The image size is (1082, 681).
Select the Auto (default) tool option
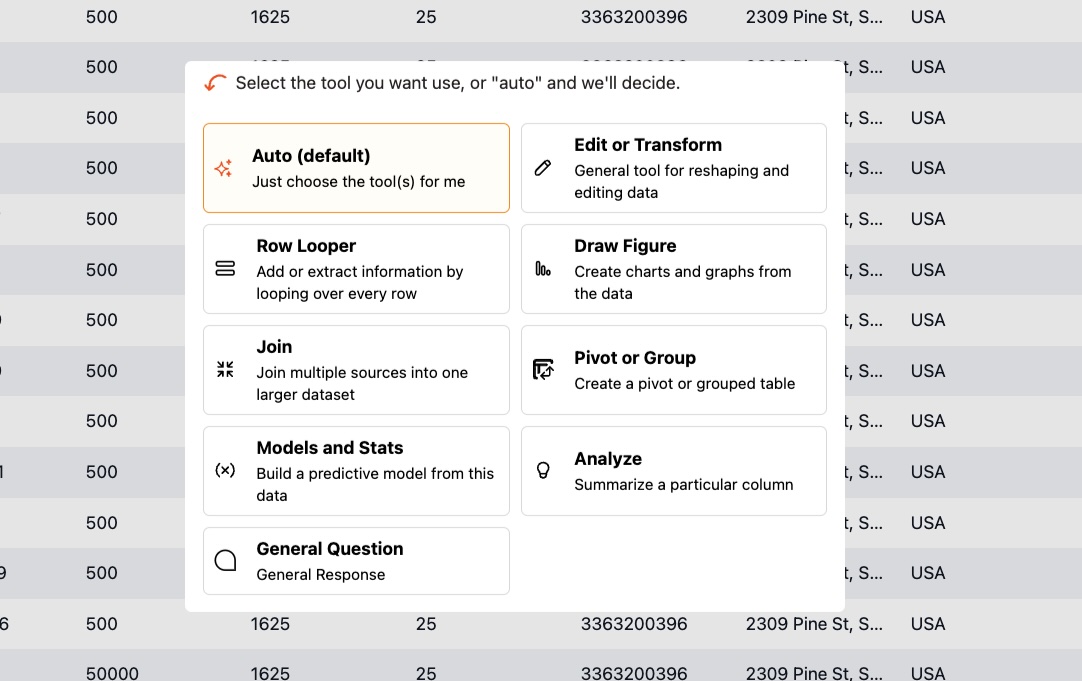356,168
